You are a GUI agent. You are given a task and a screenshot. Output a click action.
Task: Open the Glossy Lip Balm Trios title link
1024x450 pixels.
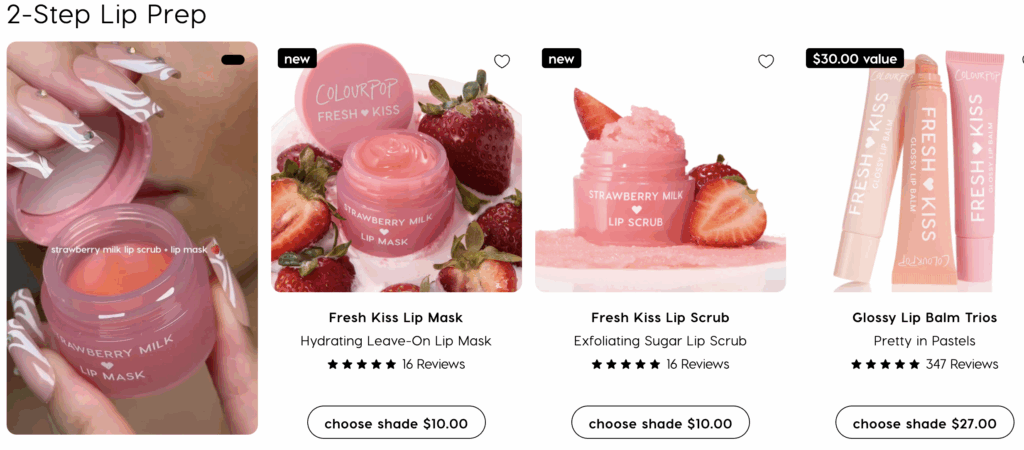pos(925,318)
